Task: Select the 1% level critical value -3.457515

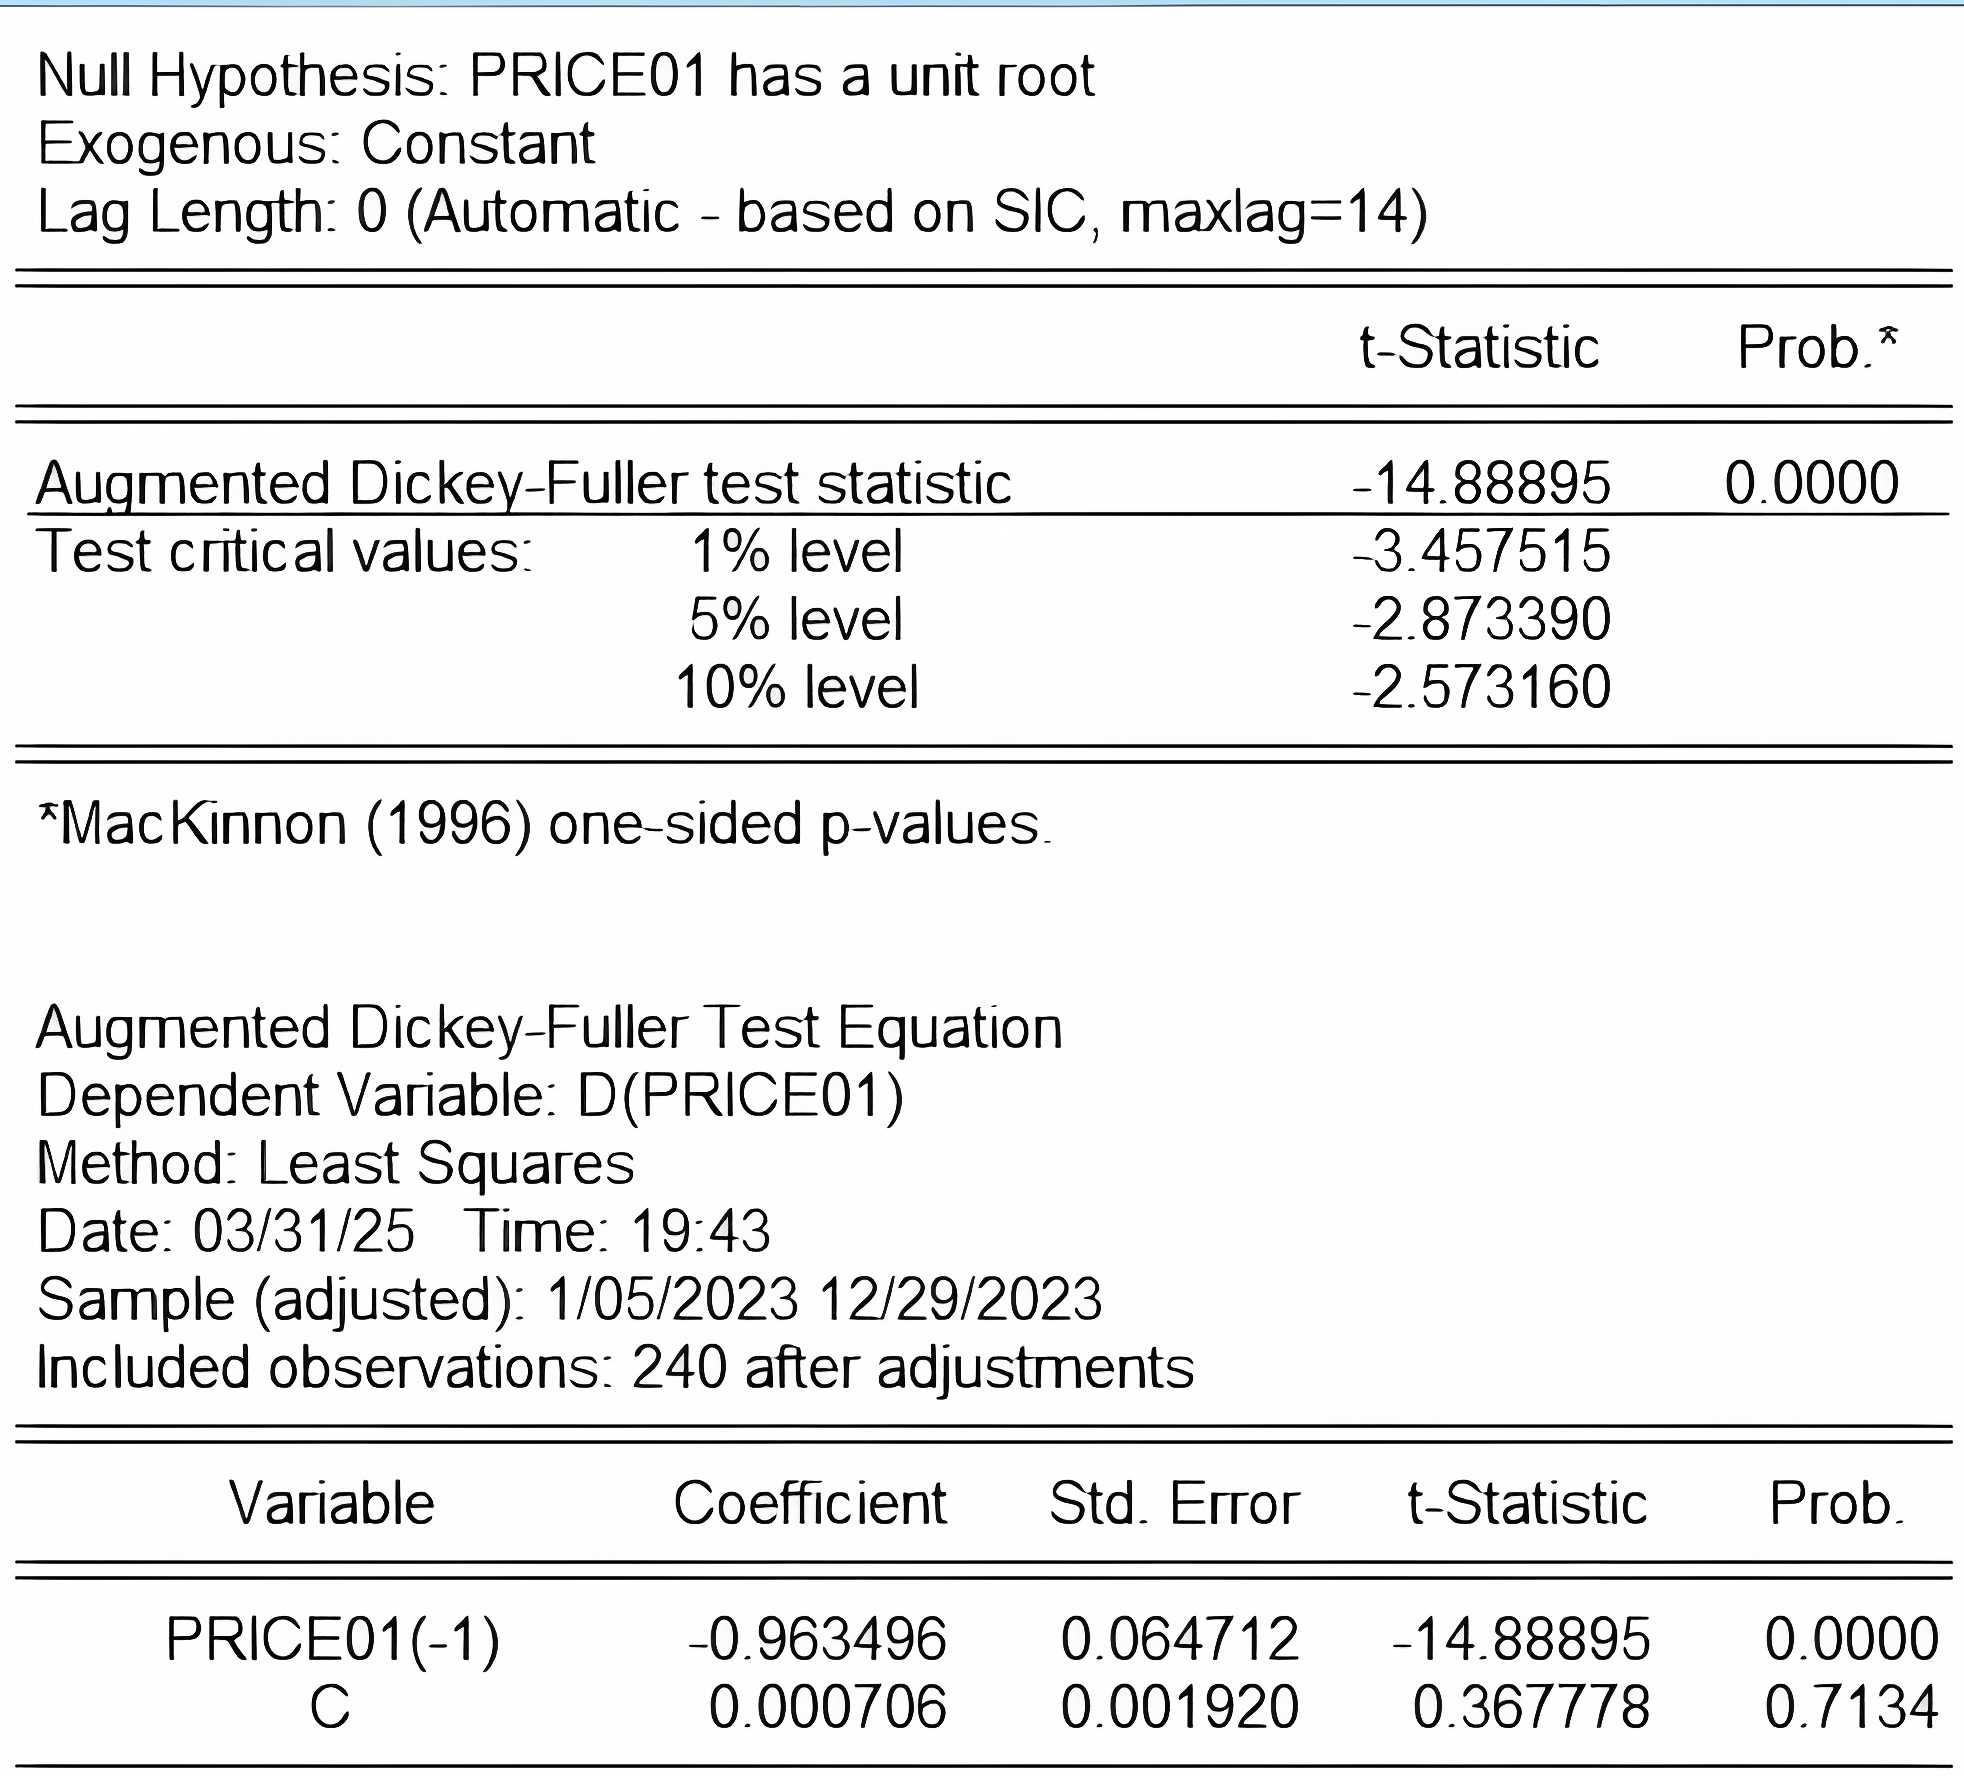Action: point(1481,552)
